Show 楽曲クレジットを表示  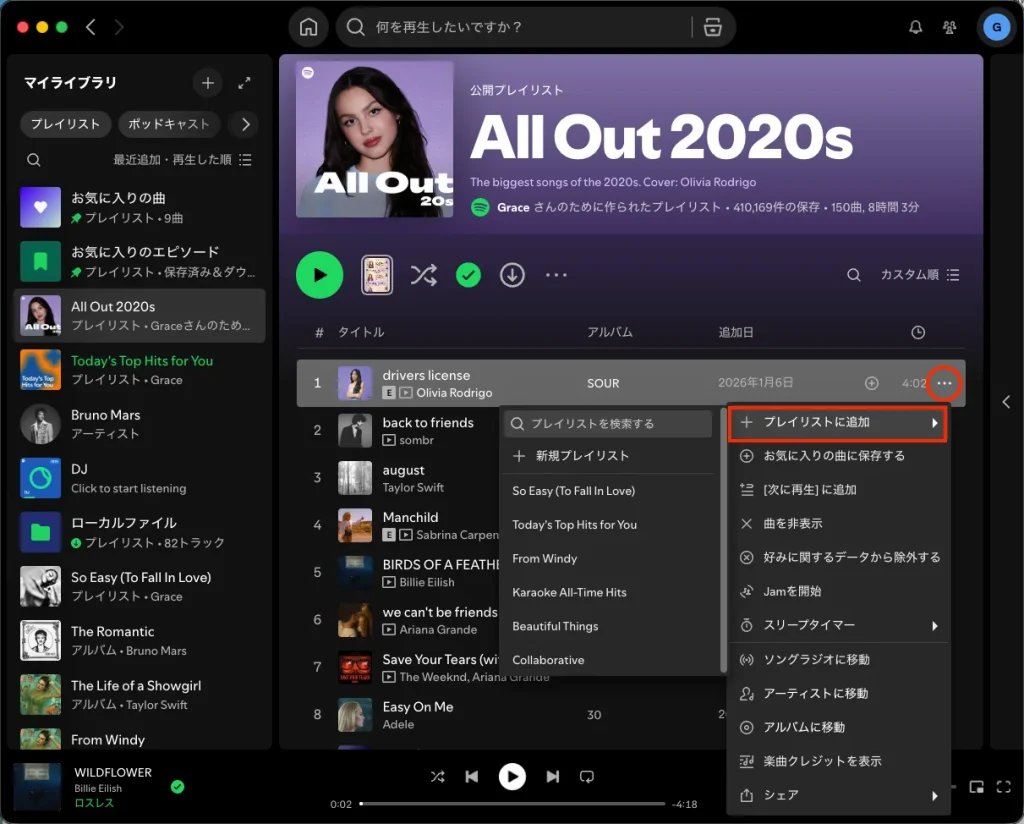pyautogui.click(x=838, y=761)
